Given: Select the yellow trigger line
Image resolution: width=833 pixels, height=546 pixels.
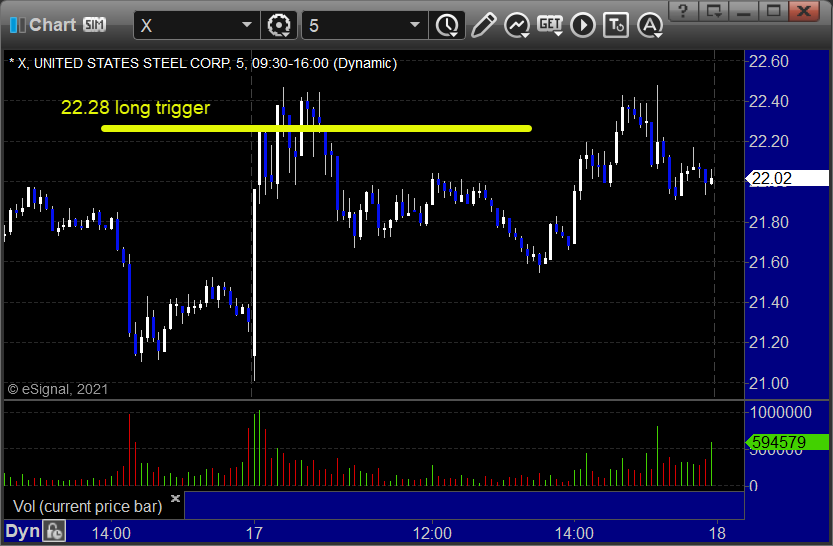Looking at the screenshot, I should click(x=316, y=128).
